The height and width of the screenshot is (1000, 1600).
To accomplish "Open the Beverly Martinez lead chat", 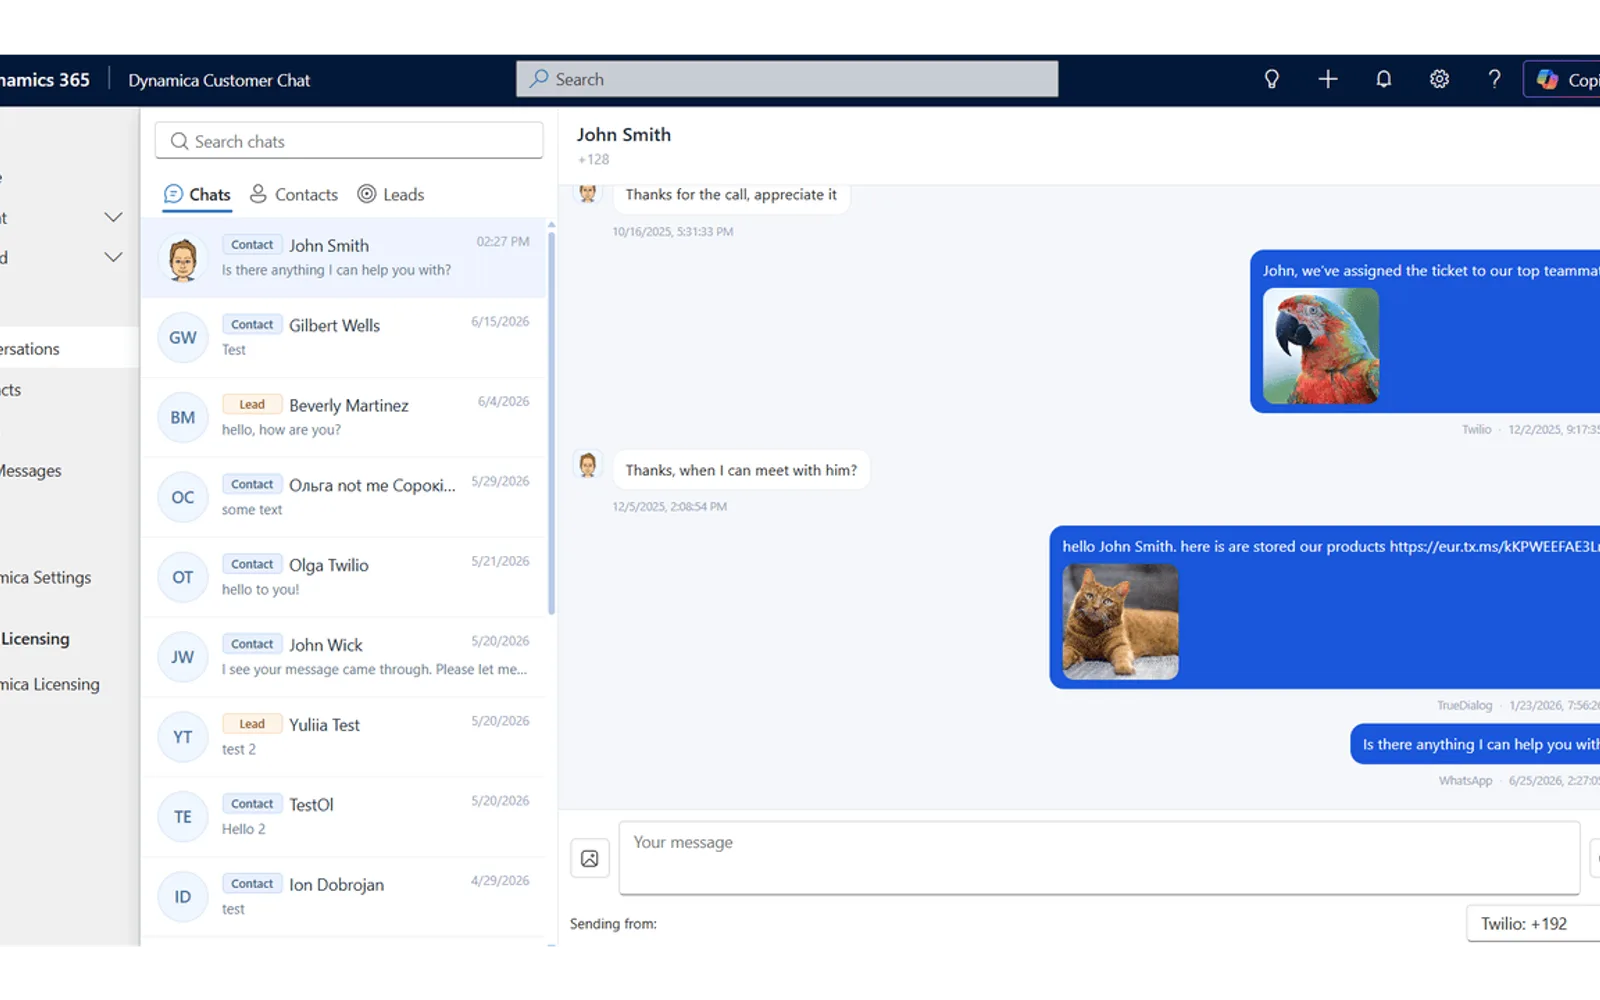I will click(x=344, y=418).
